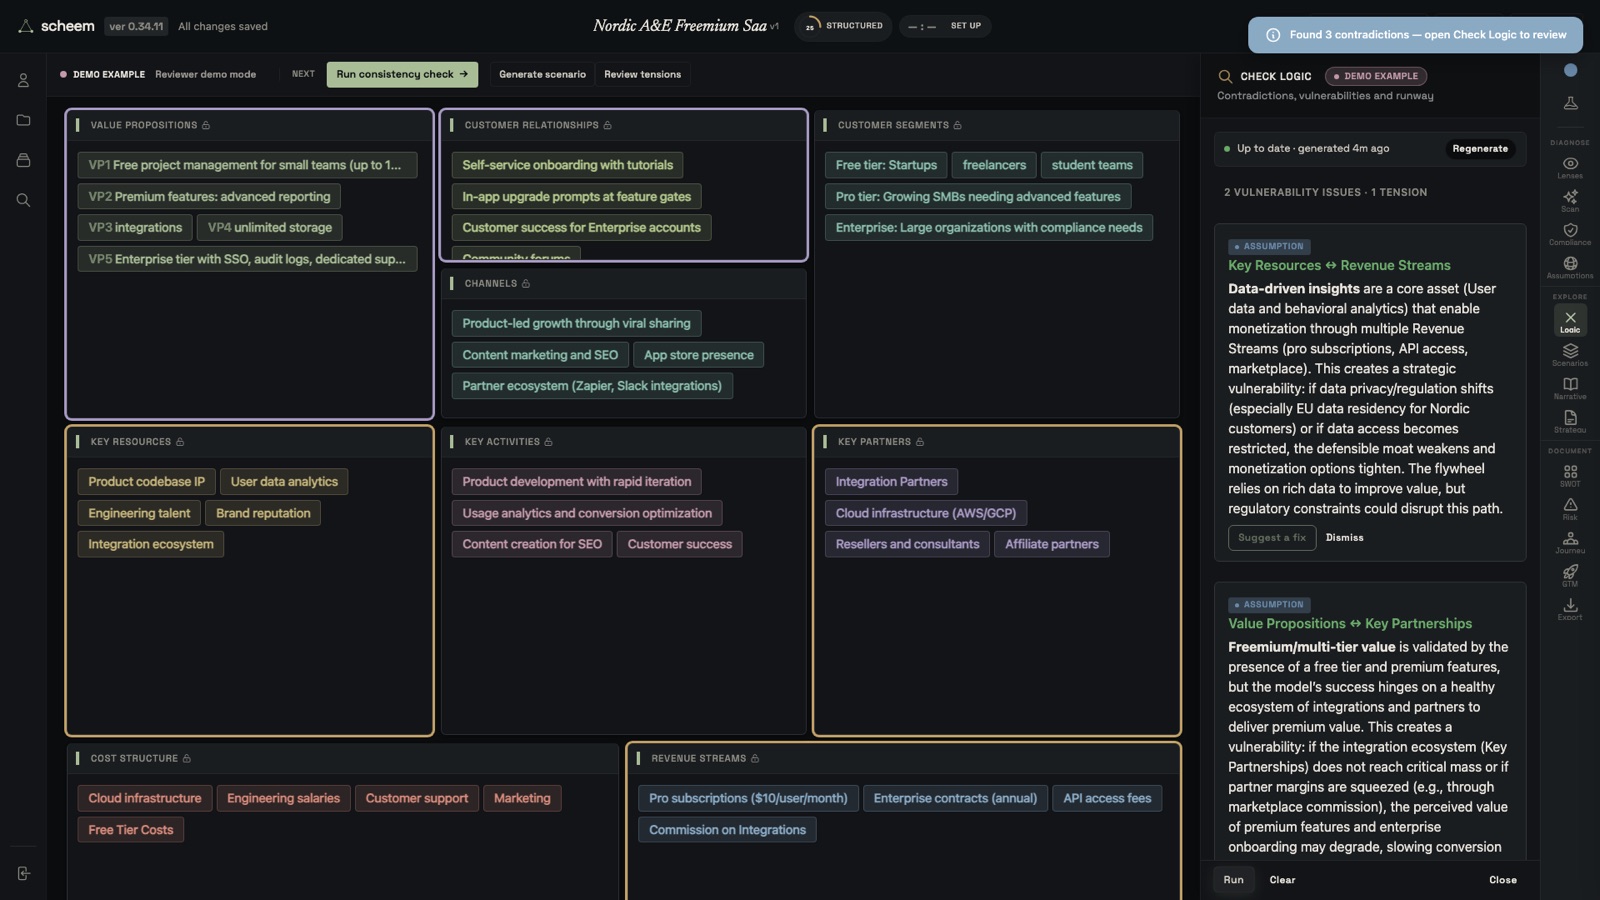Image resolution: width=1600 pixels, height=900 pixels.
Task: Toggle the lock on Key Resources
Action: (180, 442)
